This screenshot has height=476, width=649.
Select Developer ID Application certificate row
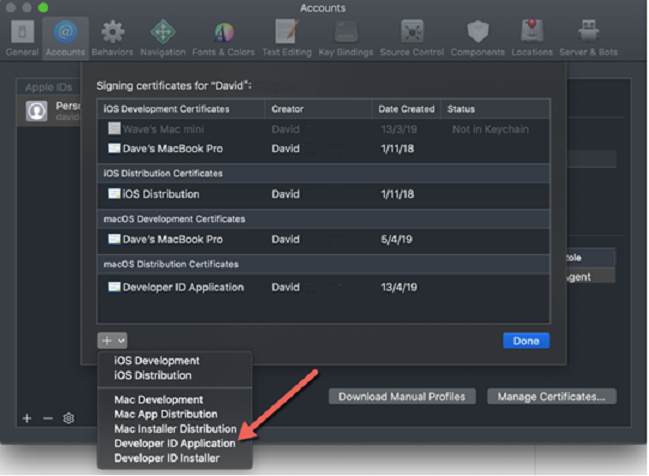click(x=324, y=287)
